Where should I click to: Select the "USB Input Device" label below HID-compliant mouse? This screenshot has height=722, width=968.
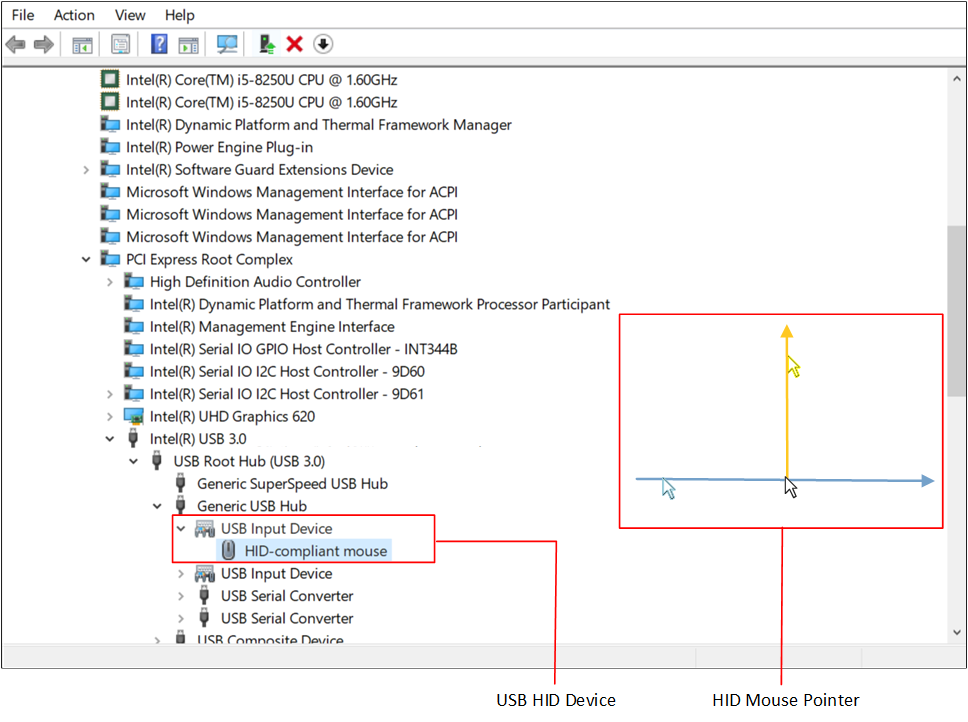coord(277,573)
